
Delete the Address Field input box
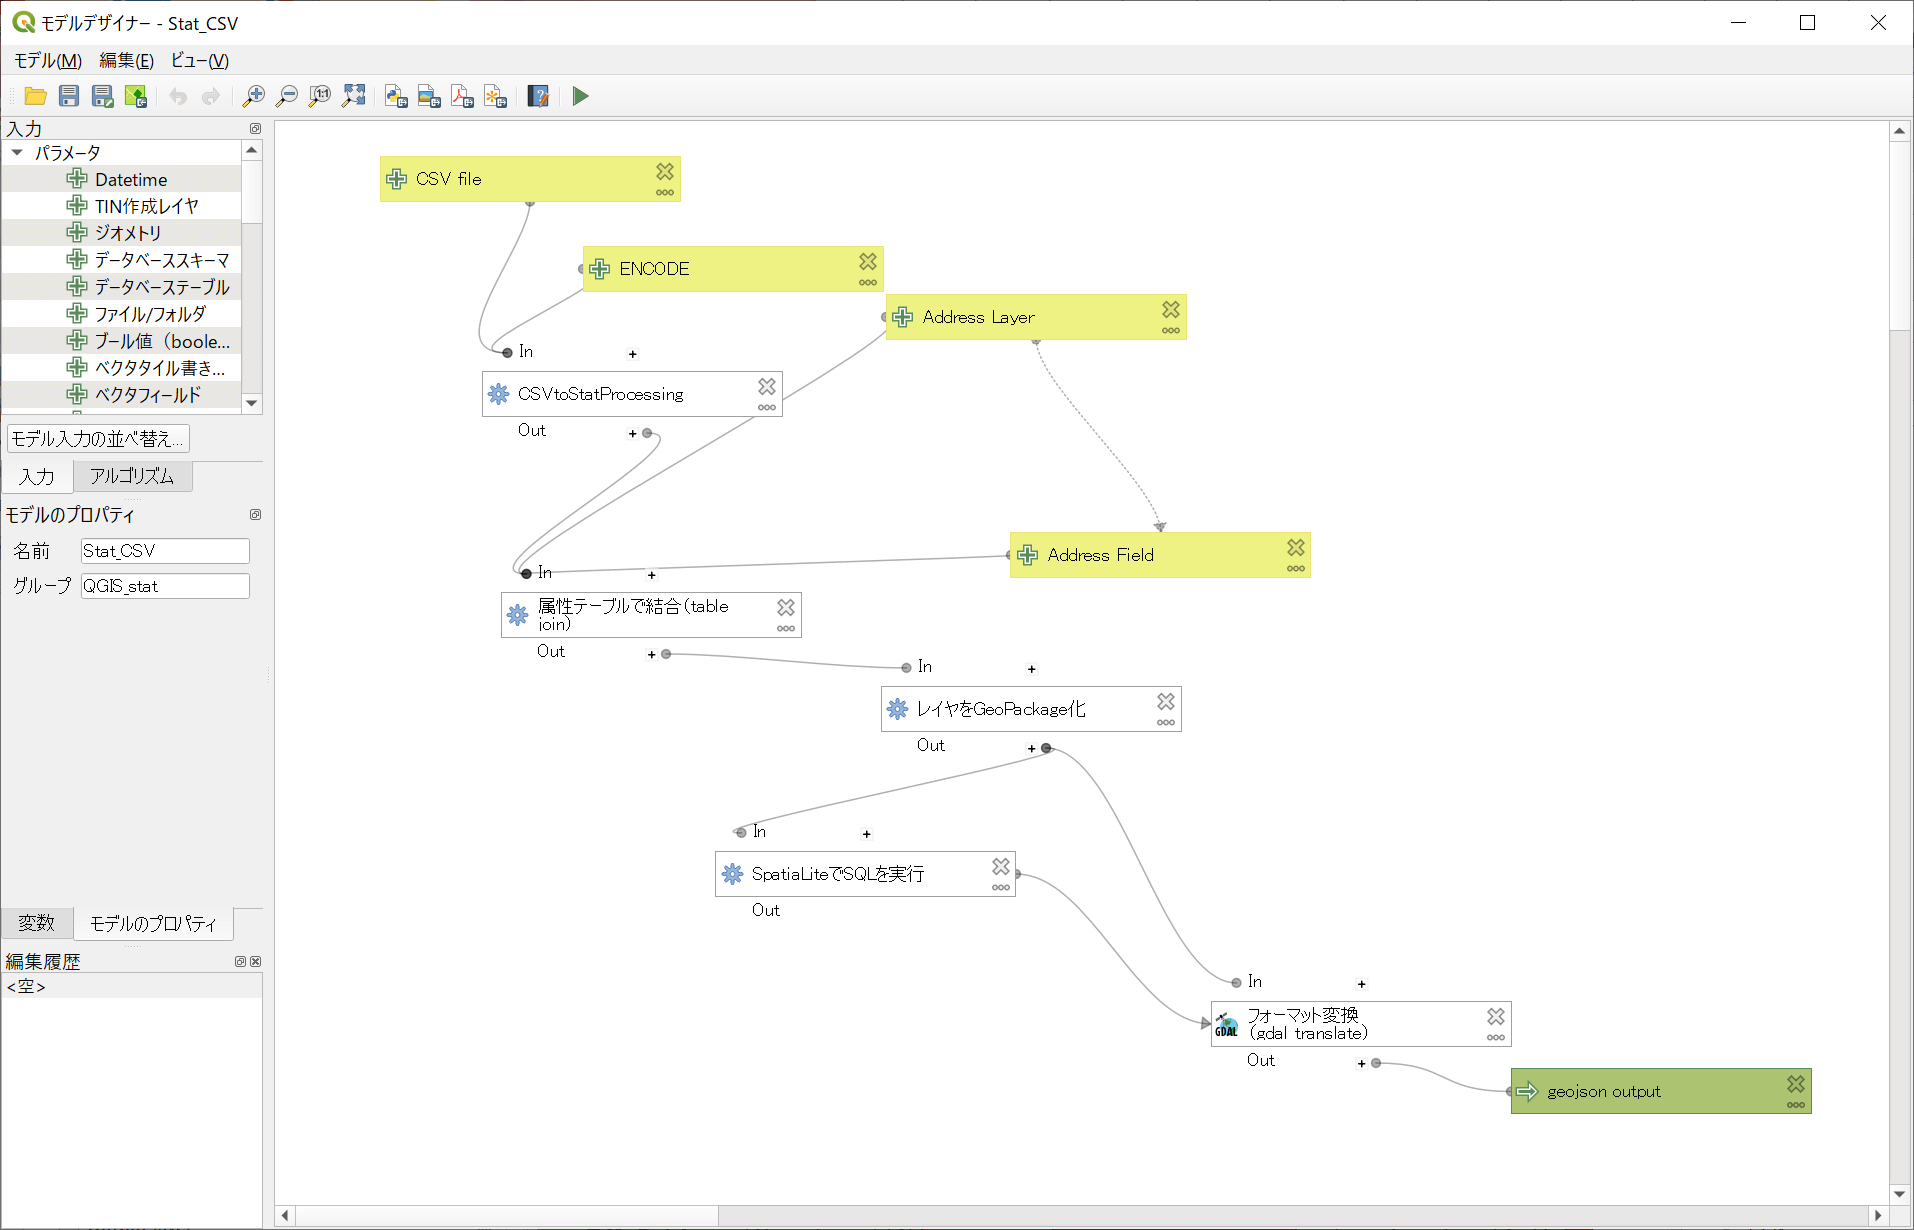[1296, 547]
